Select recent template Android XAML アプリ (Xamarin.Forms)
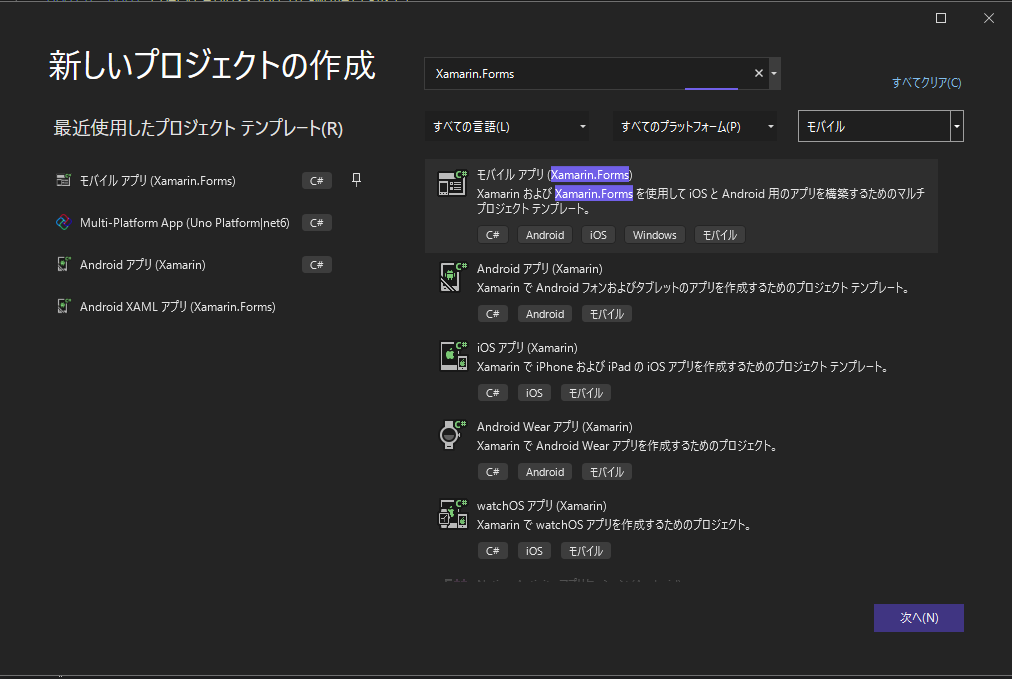This screenshot has width=1012, height=679. click(x=177, y=307)
